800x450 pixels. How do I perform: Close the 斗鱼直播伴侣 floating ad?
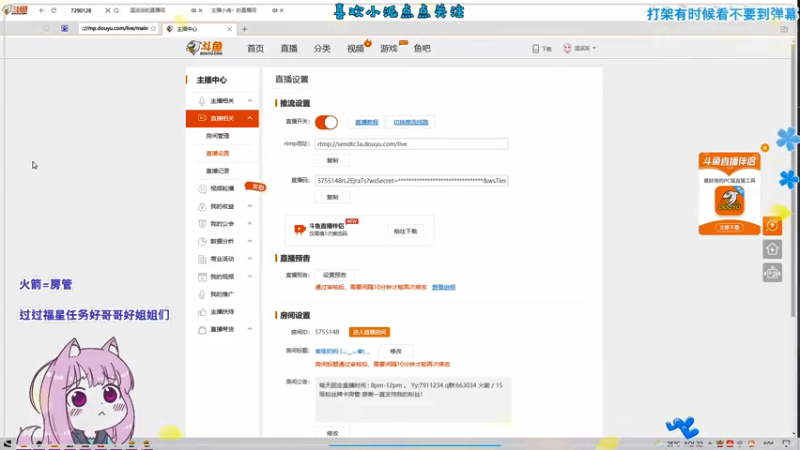pos(765,148)
